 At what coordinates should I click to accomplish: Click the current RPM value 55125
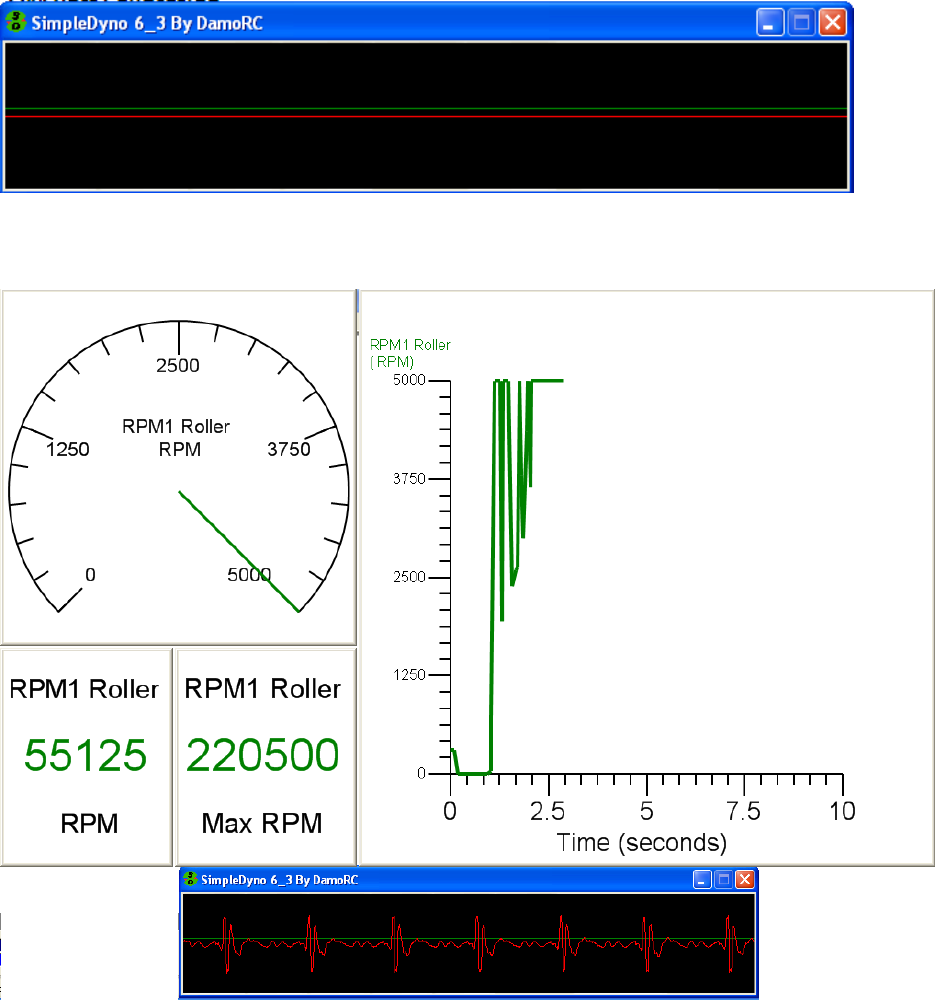pos(85,755)
